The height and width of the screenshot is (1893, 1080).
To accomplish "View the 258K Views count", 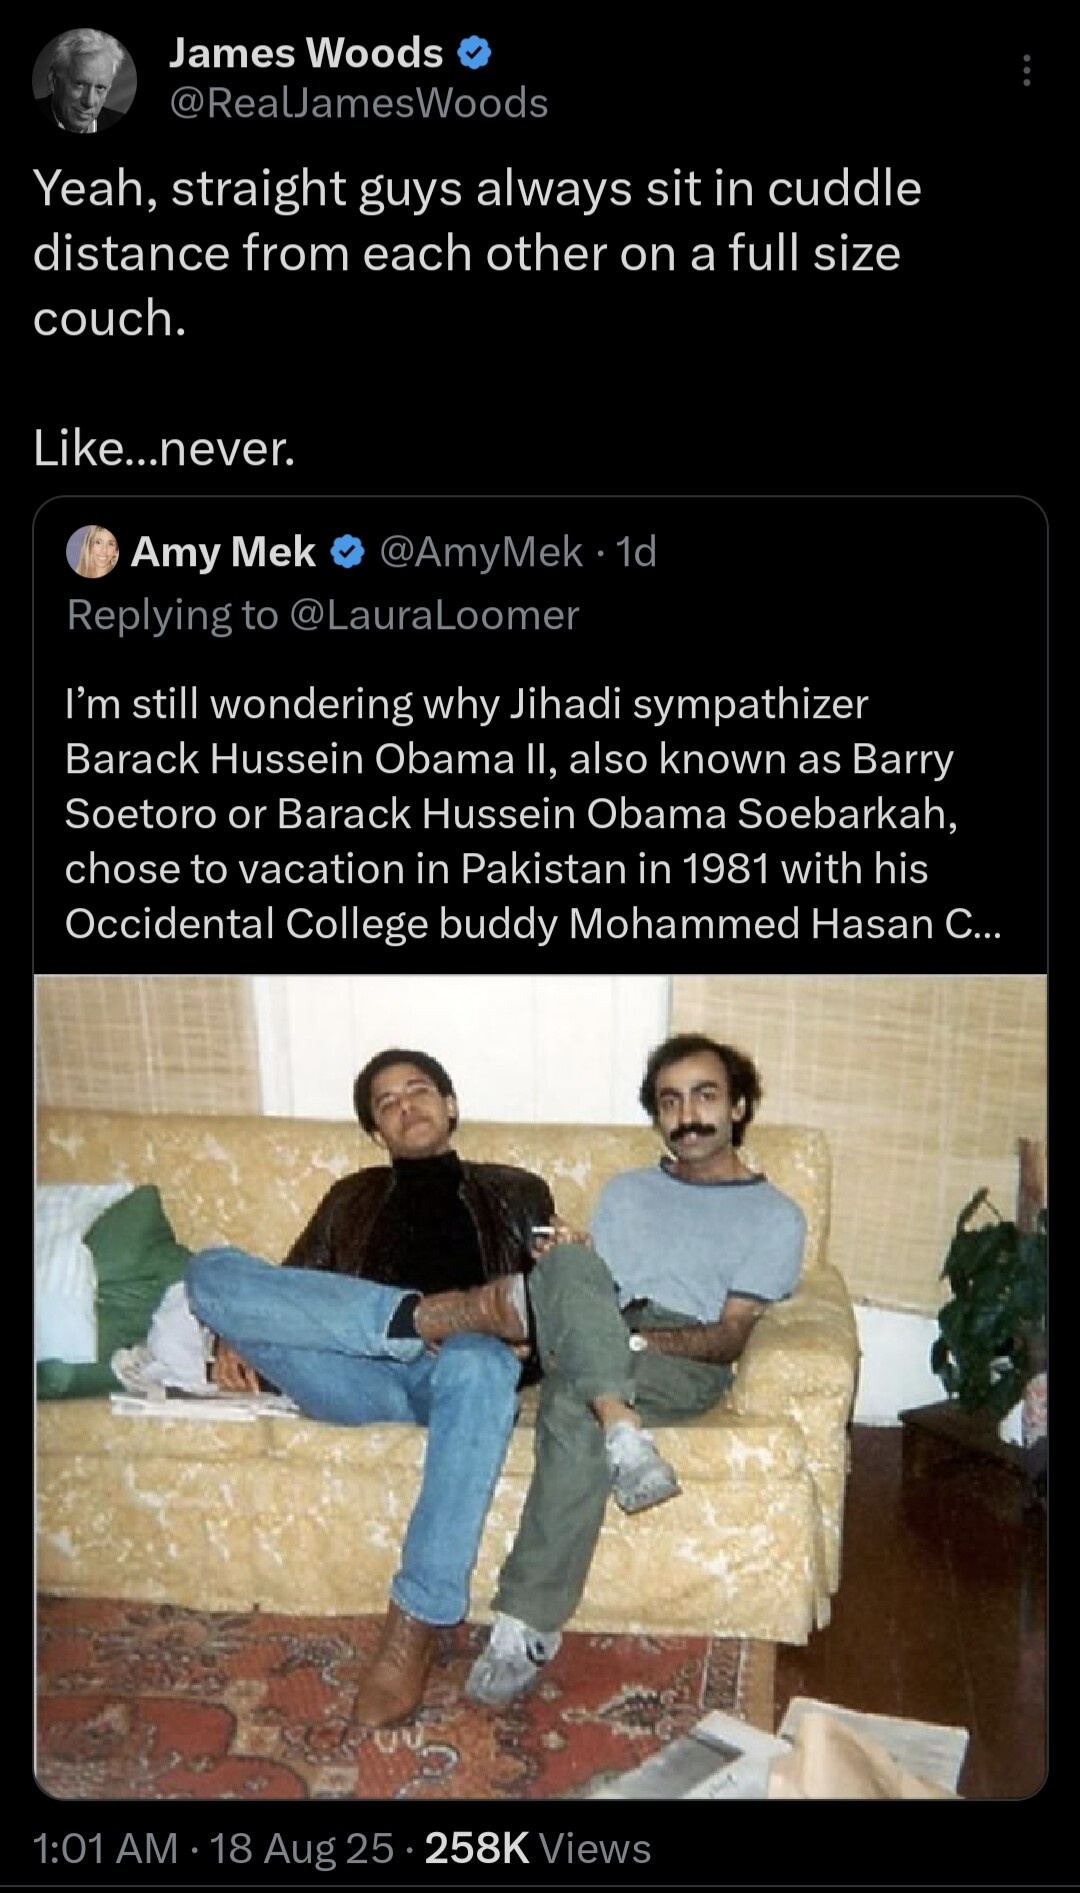I will coord(538,1848).
